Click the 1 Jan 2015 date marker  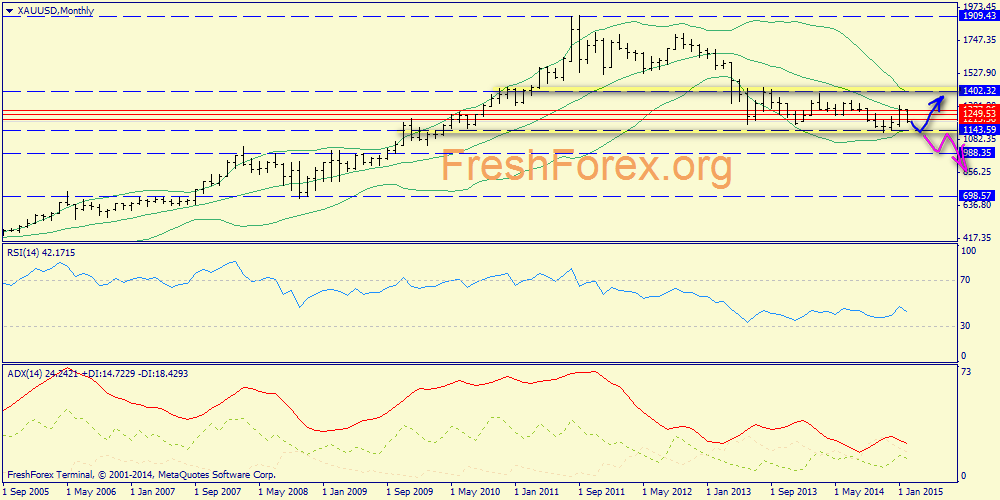click(921, 491)
